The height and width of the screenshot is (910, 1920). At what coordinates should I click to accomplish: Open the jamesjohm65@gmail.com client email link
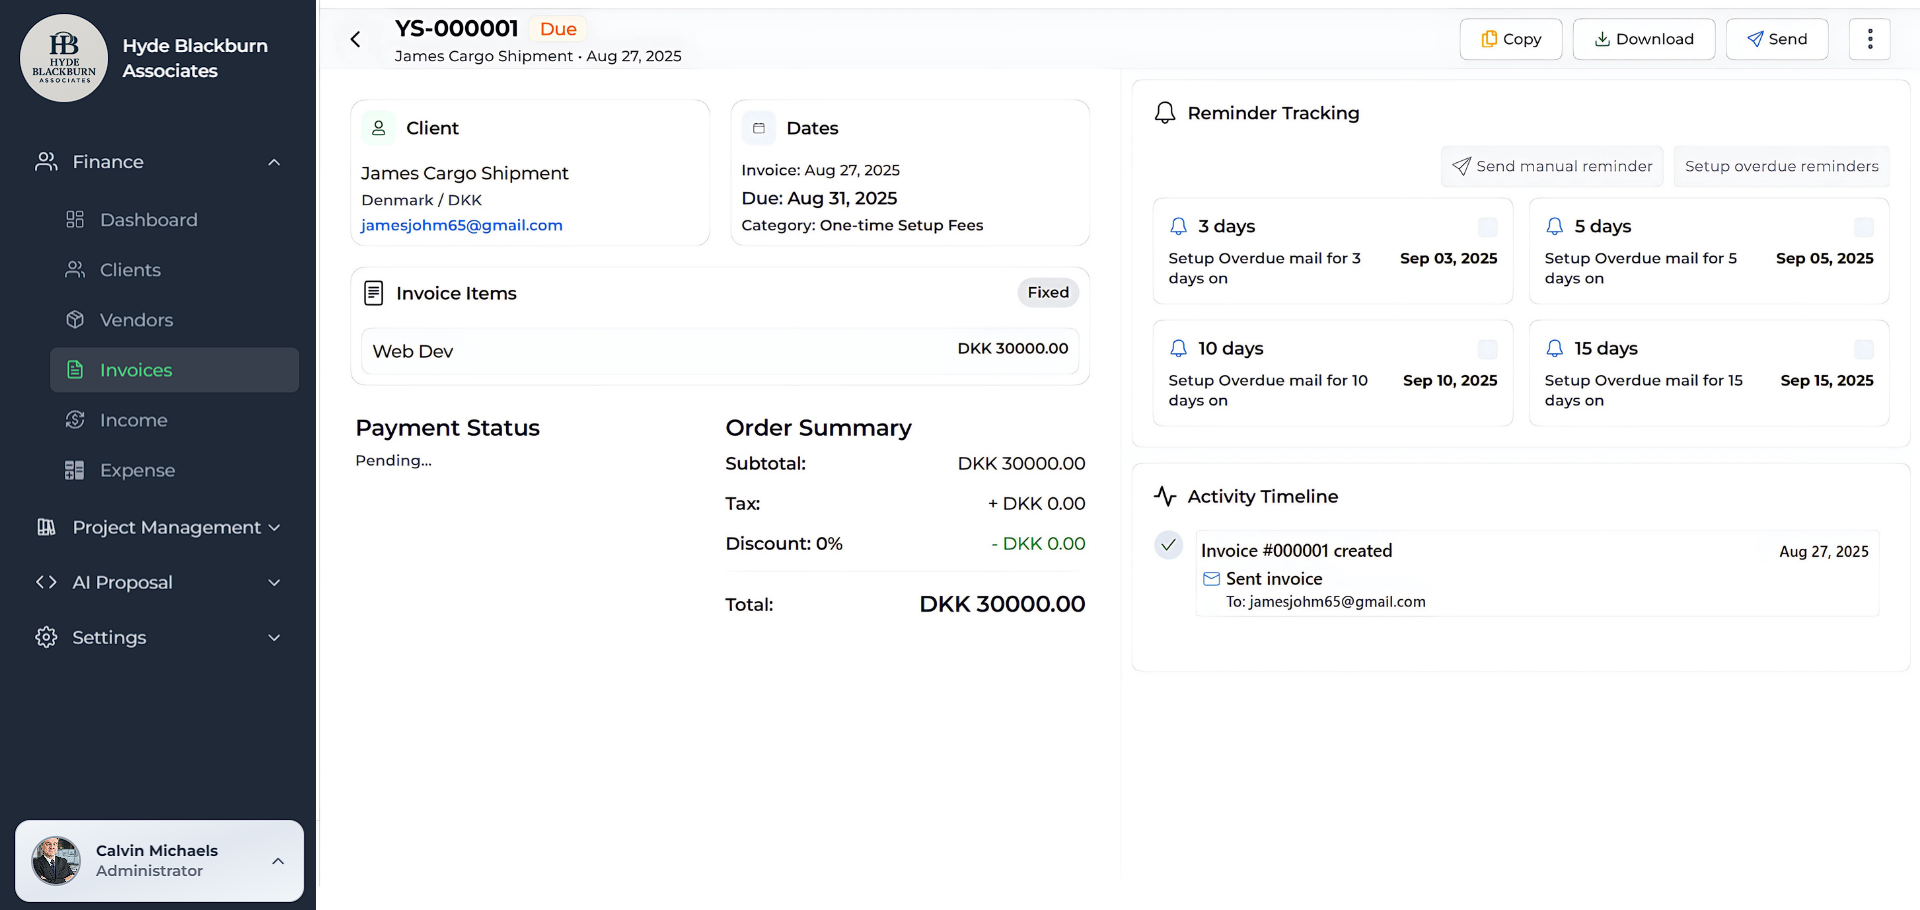tap(461, 225)
